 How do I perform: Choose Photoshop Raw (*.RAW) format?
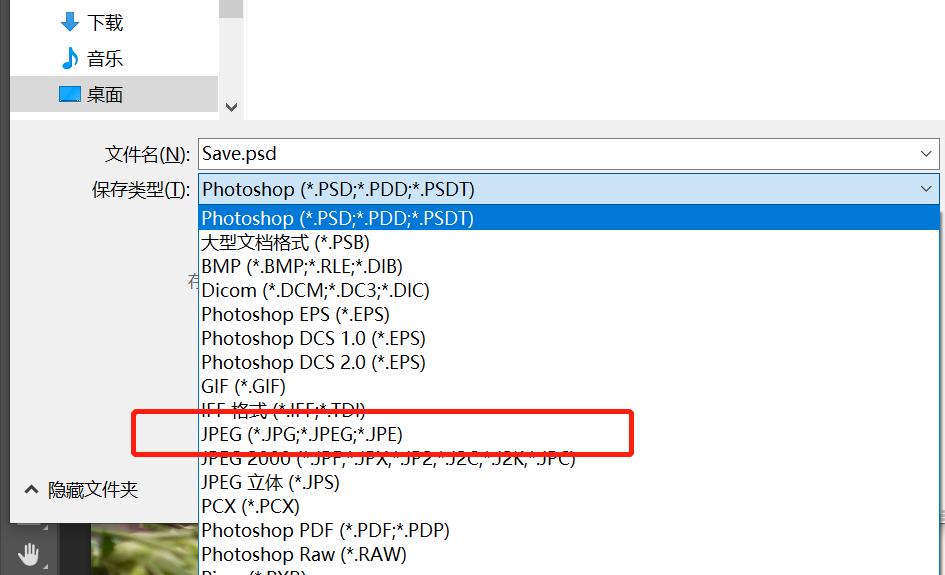304,554
